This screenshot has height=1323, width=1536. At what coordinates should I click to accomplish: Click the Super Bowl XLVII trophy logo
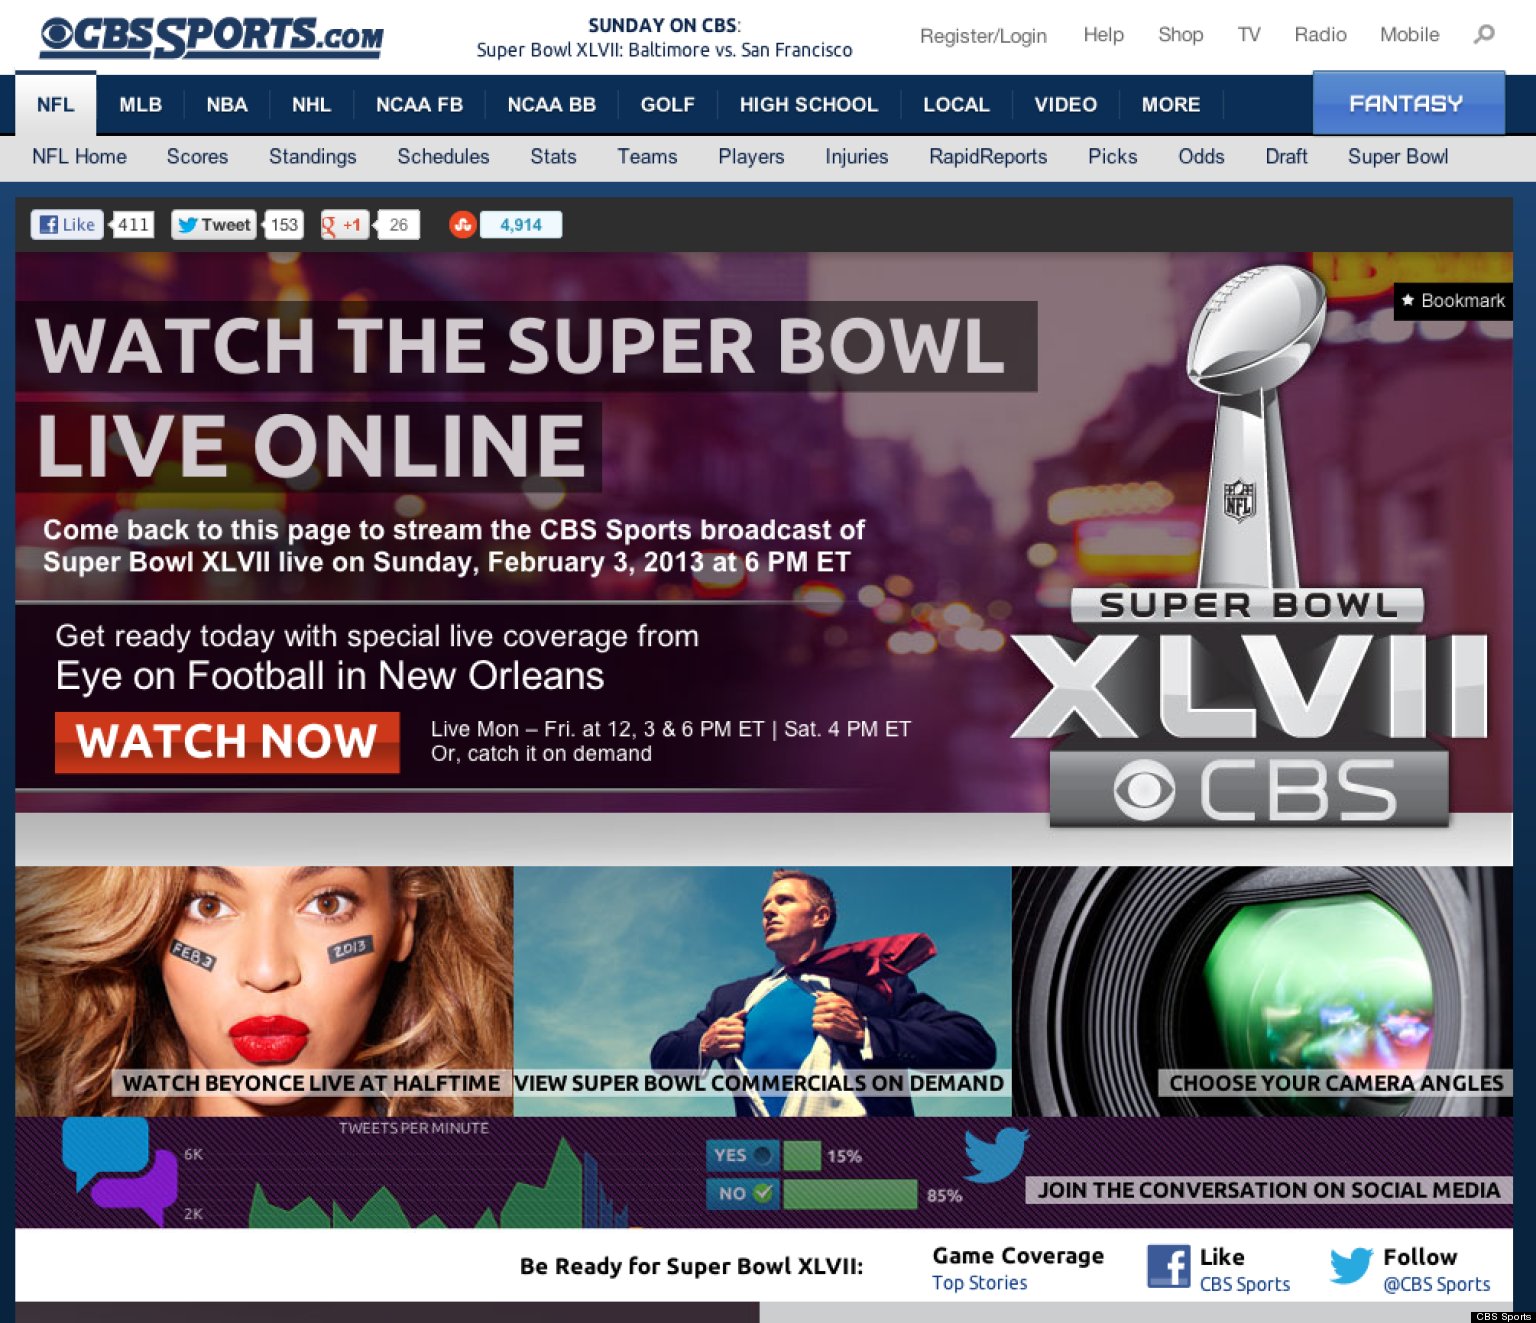(1250, 545)
